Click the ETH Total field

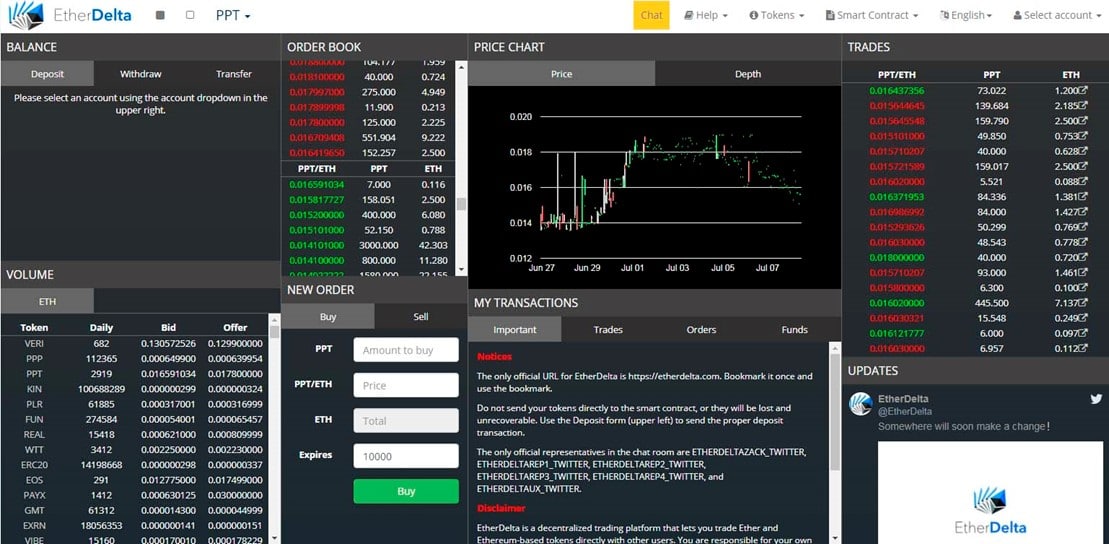coord(406,420)
